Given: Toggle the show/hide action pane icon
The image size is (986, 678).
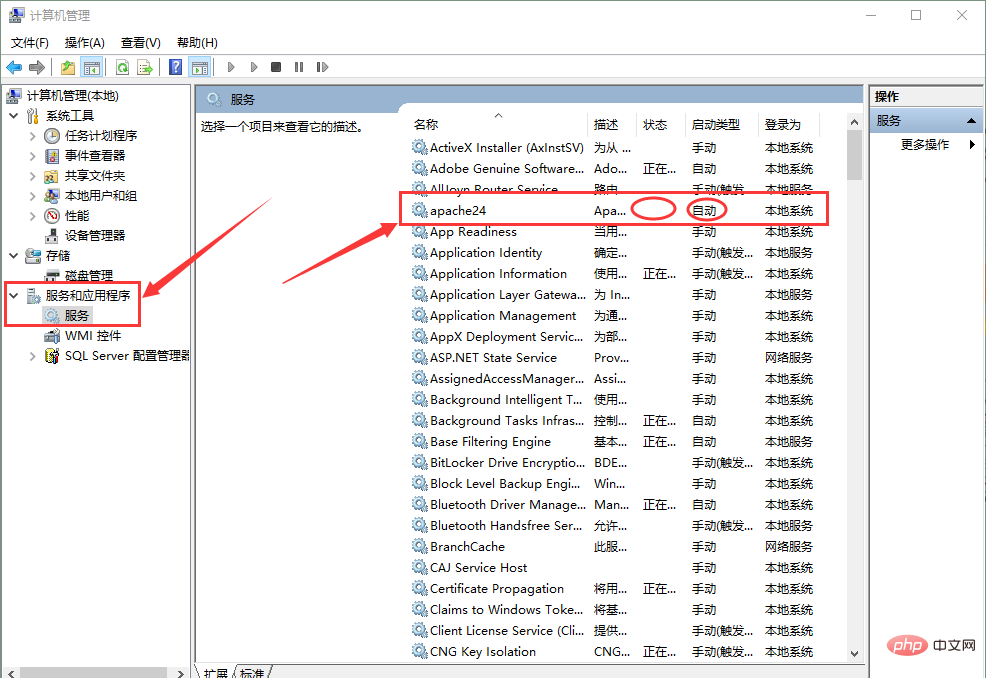Looking at the screenshot, I should (x=200, y=67).
